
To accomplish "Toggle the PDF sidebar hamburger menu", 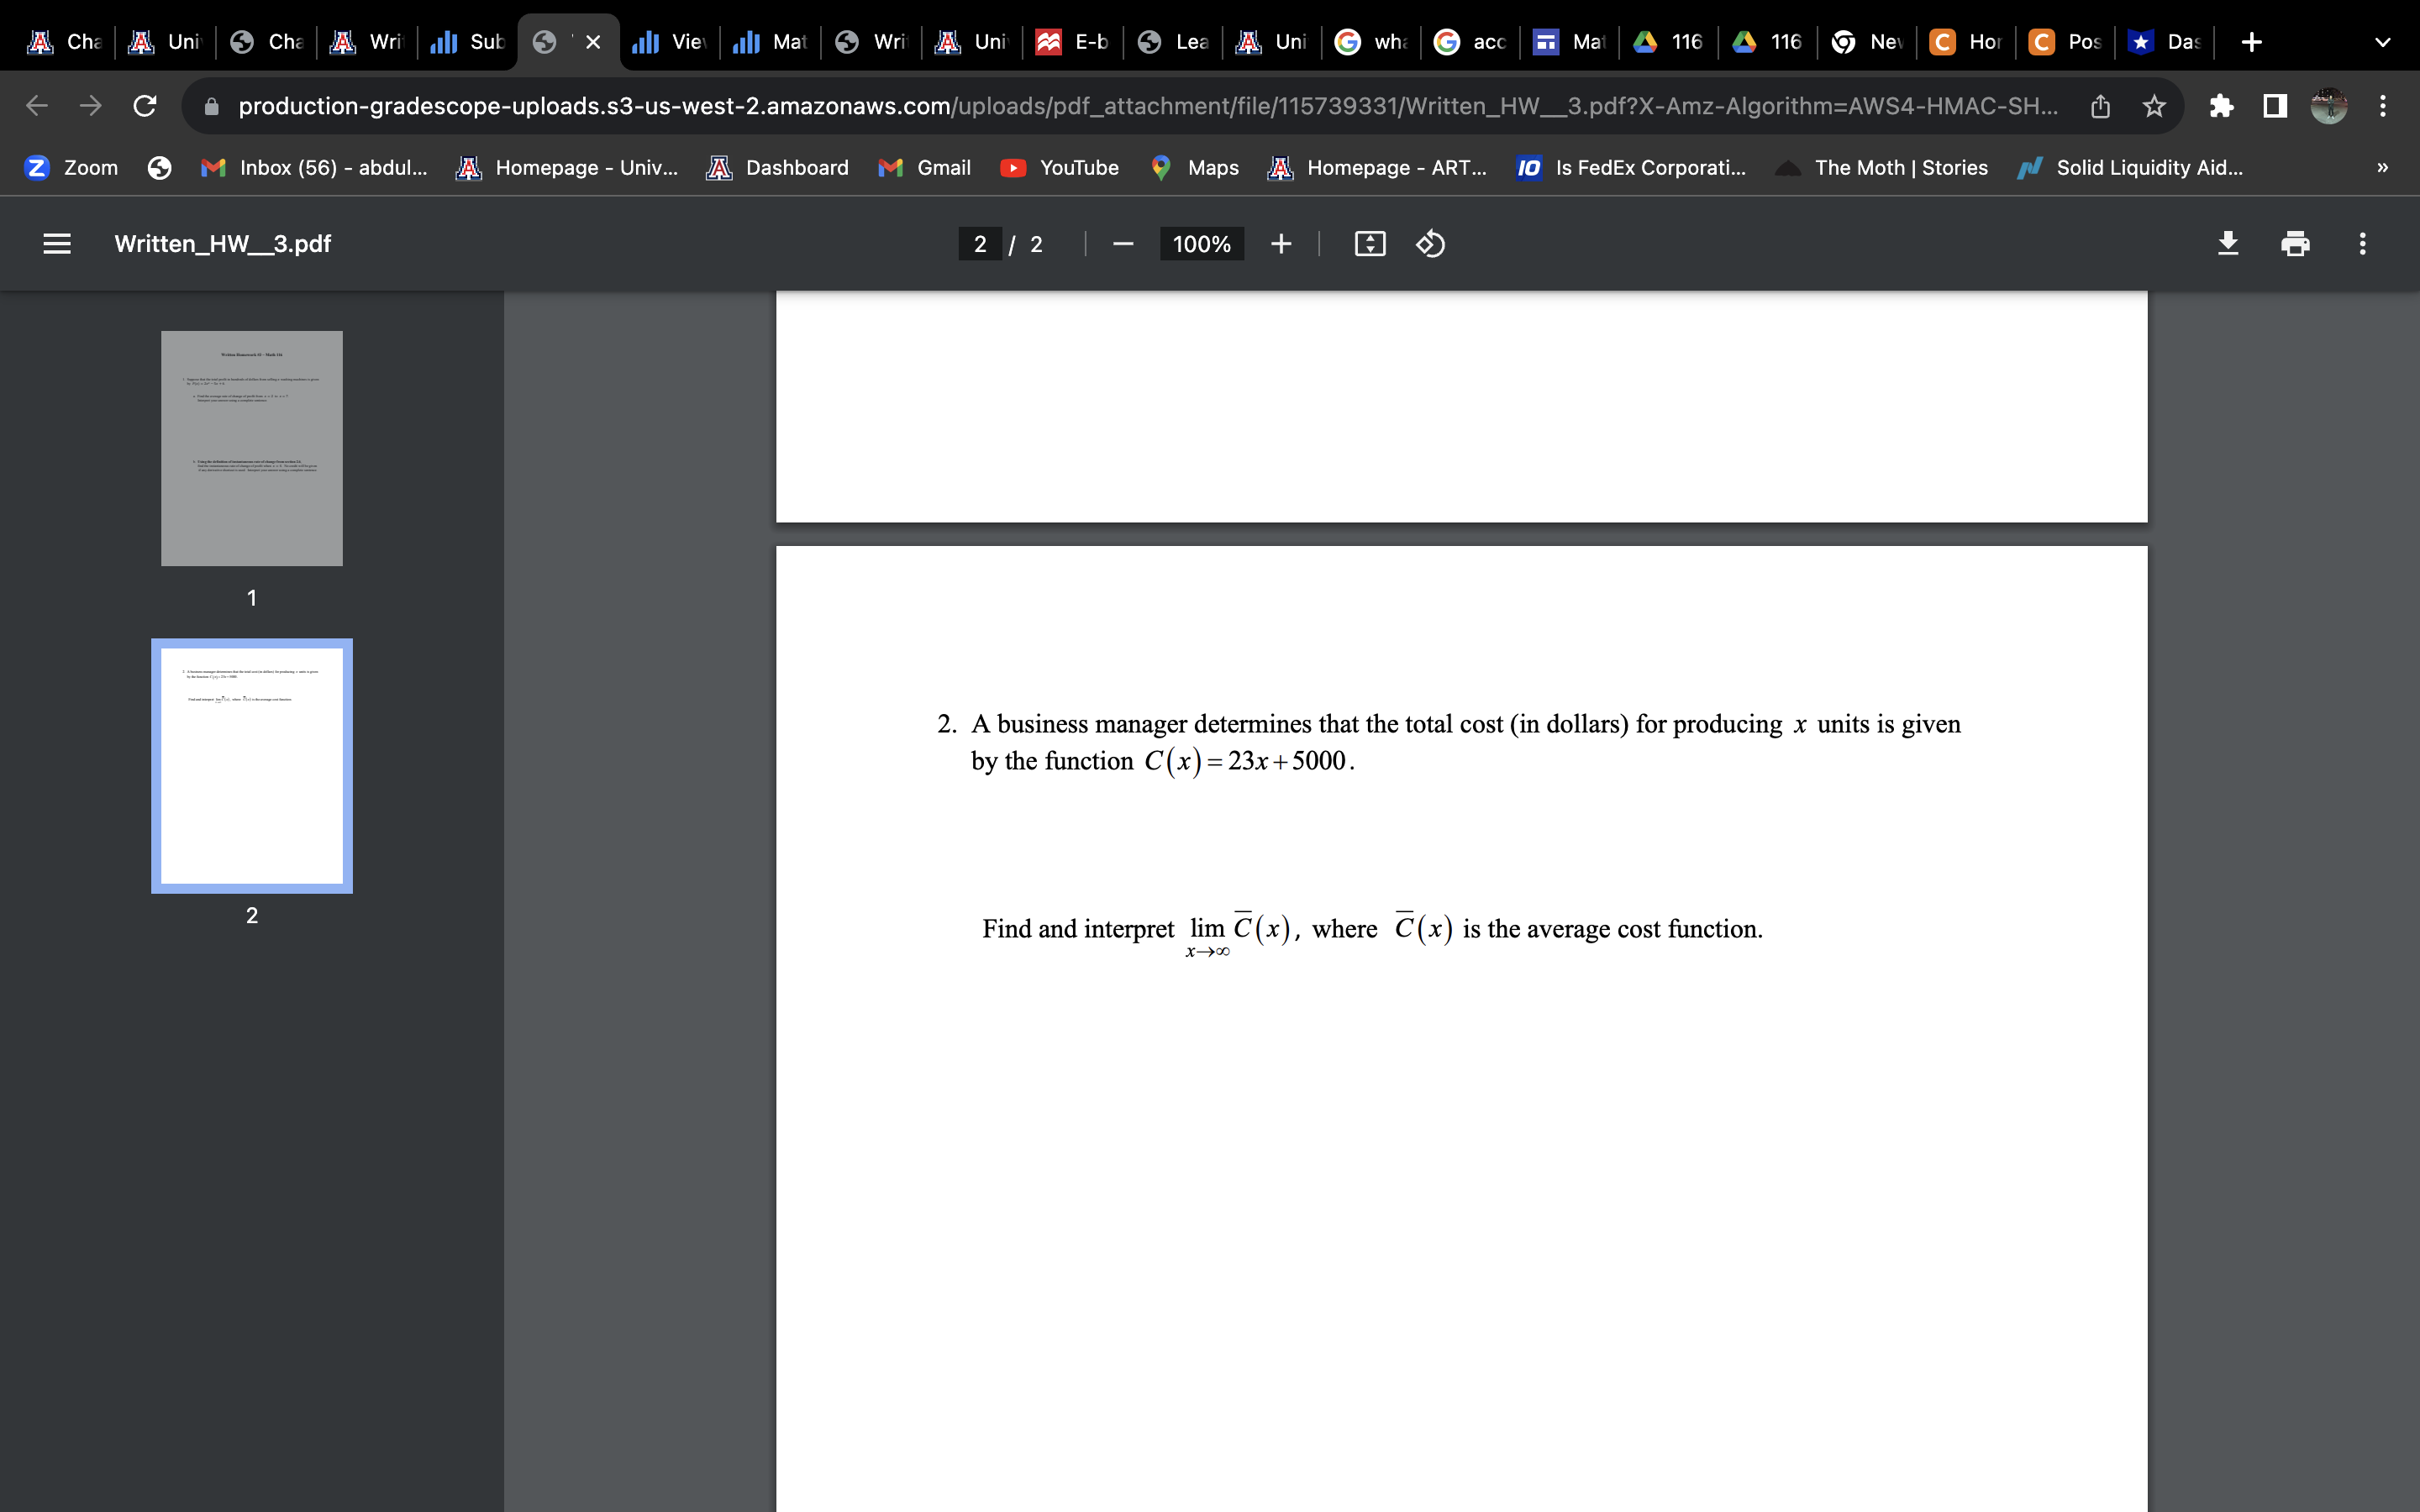I will tap(57, 244).
